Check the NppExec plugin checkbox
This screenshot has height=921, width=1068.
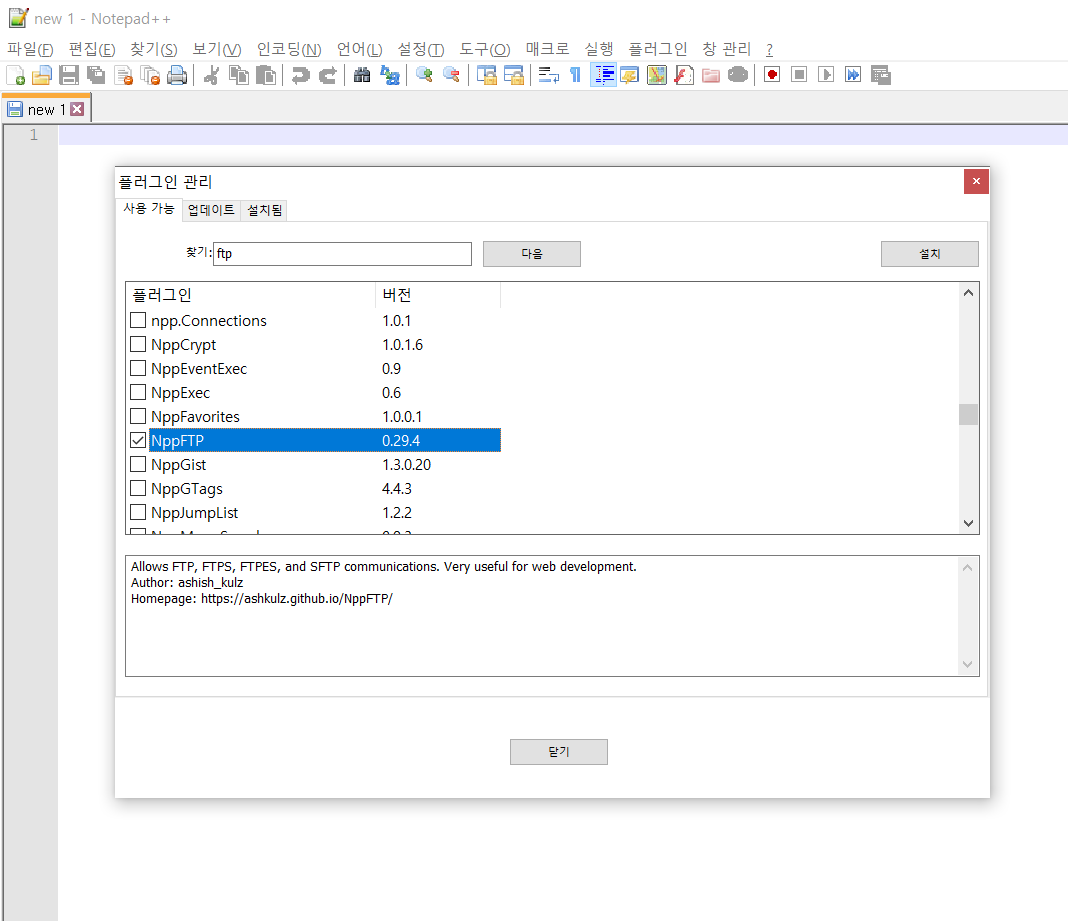point(138,392)
